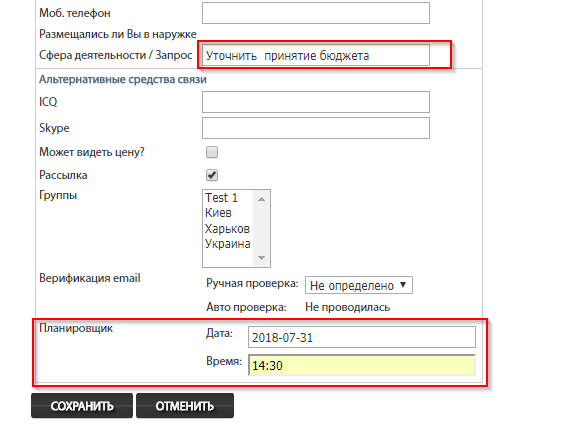
Task: Click the Моб. телефон input field
Action: [x=316, y=13]
